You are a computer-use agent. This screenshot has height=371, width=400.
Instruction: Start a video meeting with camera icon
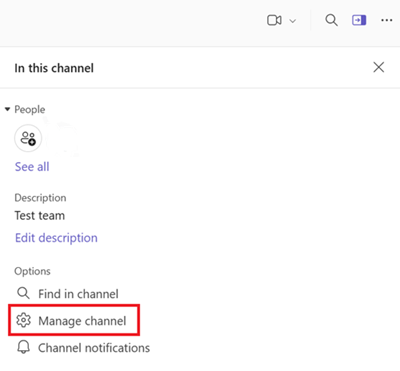tap(274, 20)
